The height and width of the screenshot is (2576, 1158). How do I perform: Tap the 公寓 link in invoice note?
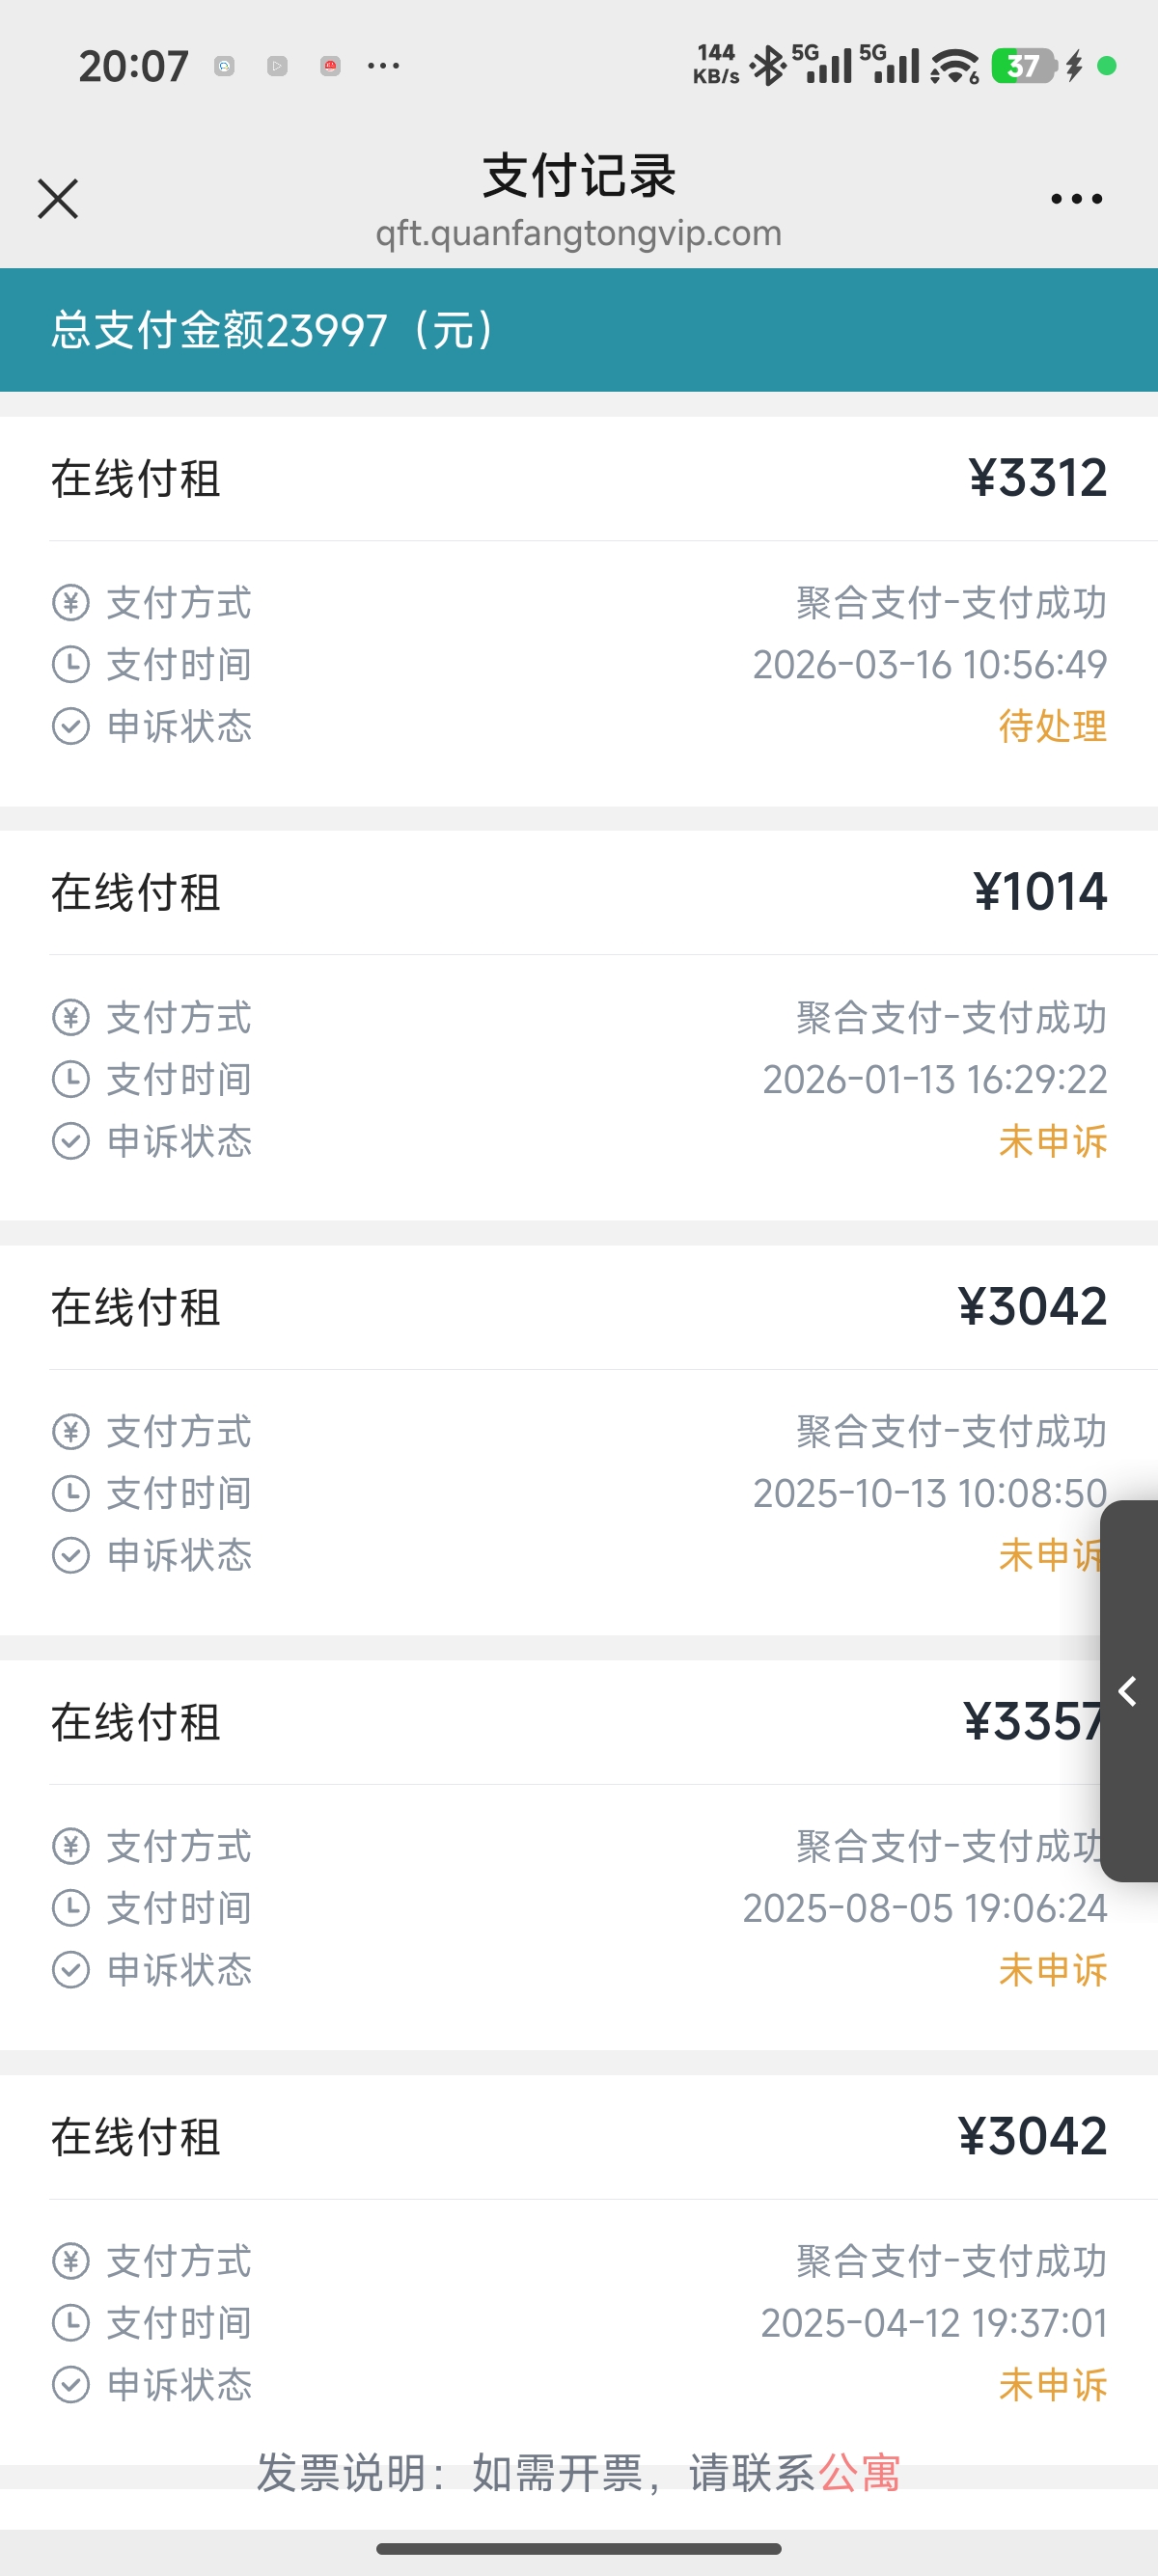(x=859, y=2473)
